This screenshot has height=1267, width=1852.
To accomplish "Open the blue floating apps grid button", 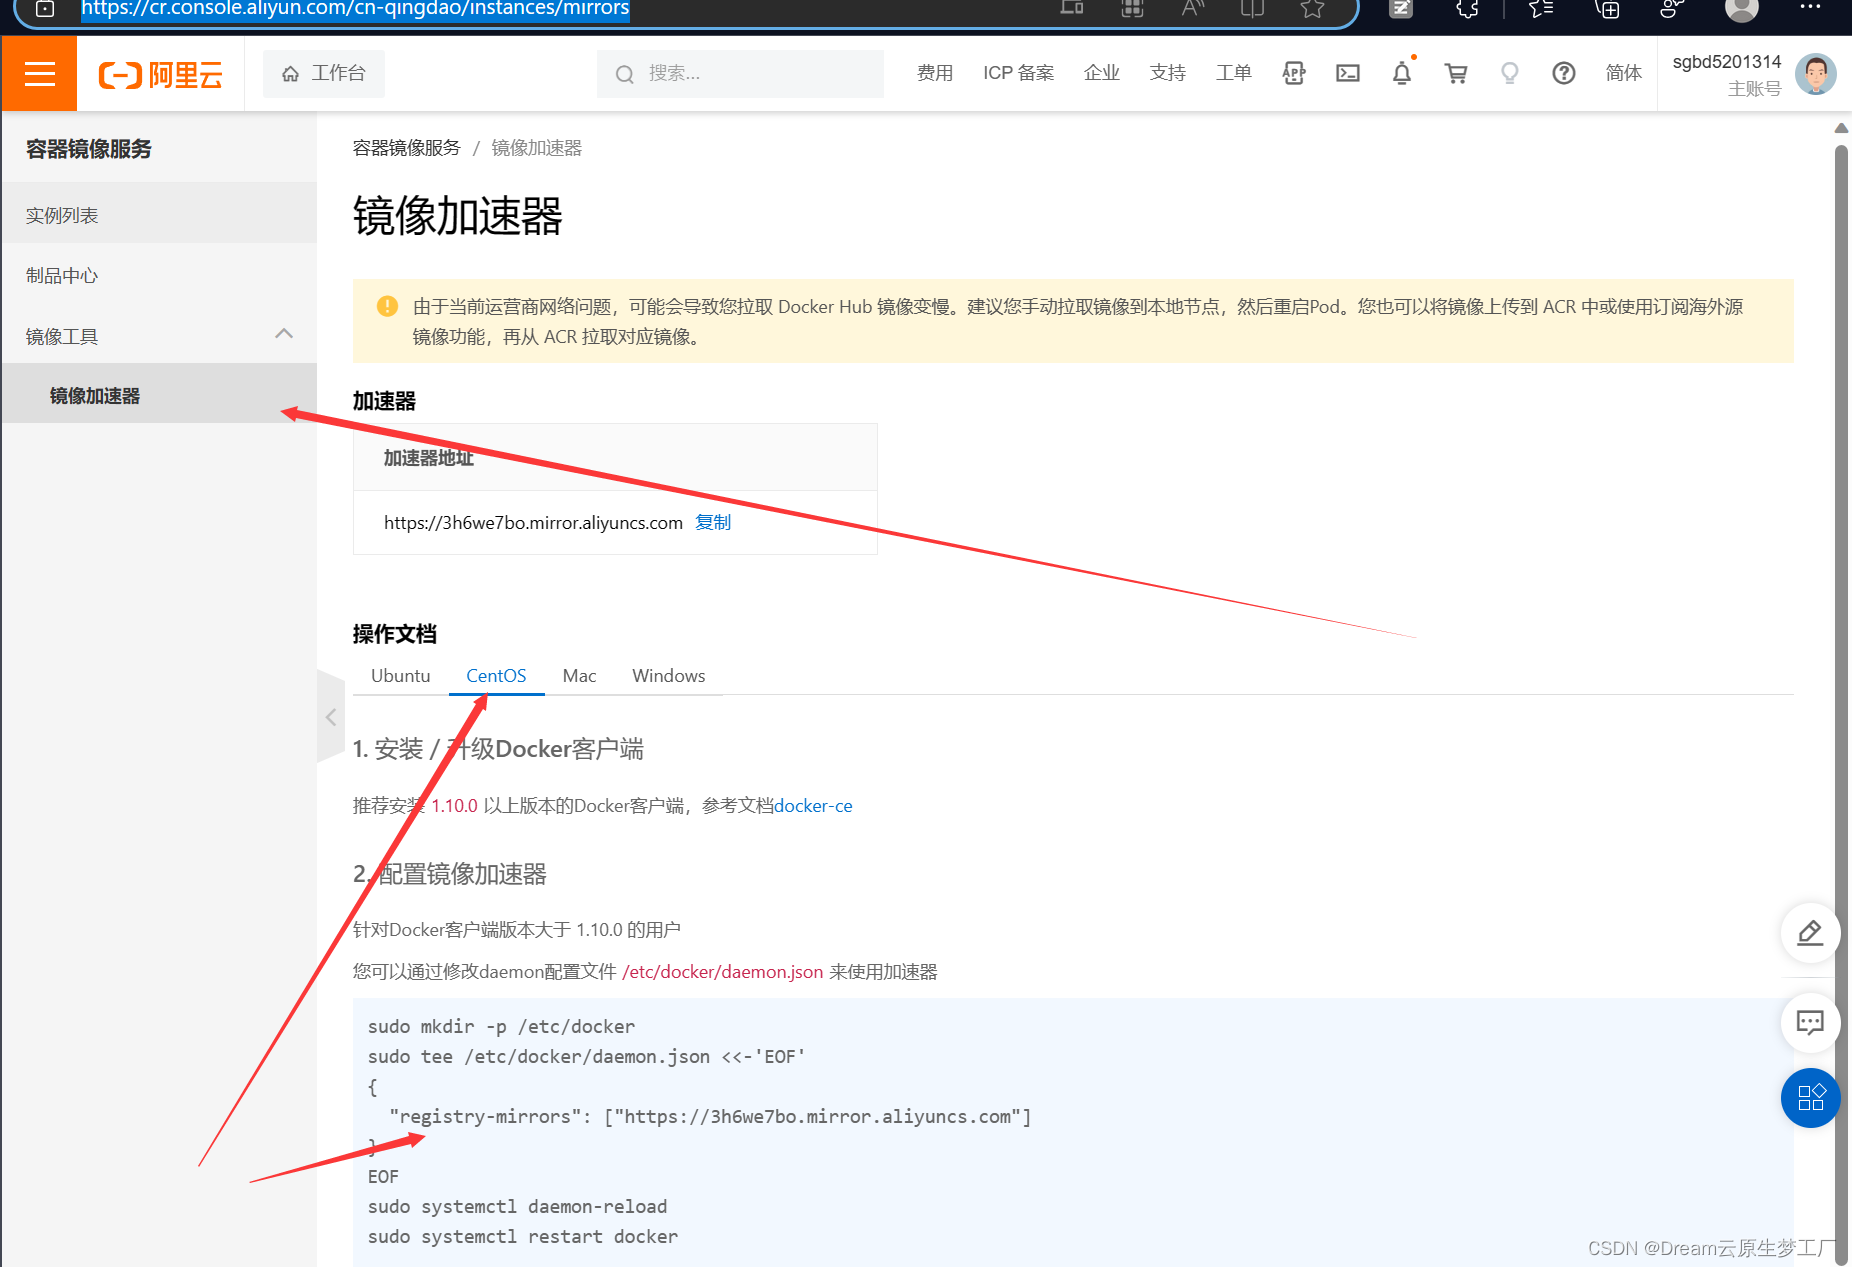I will click(1810, 1098).
